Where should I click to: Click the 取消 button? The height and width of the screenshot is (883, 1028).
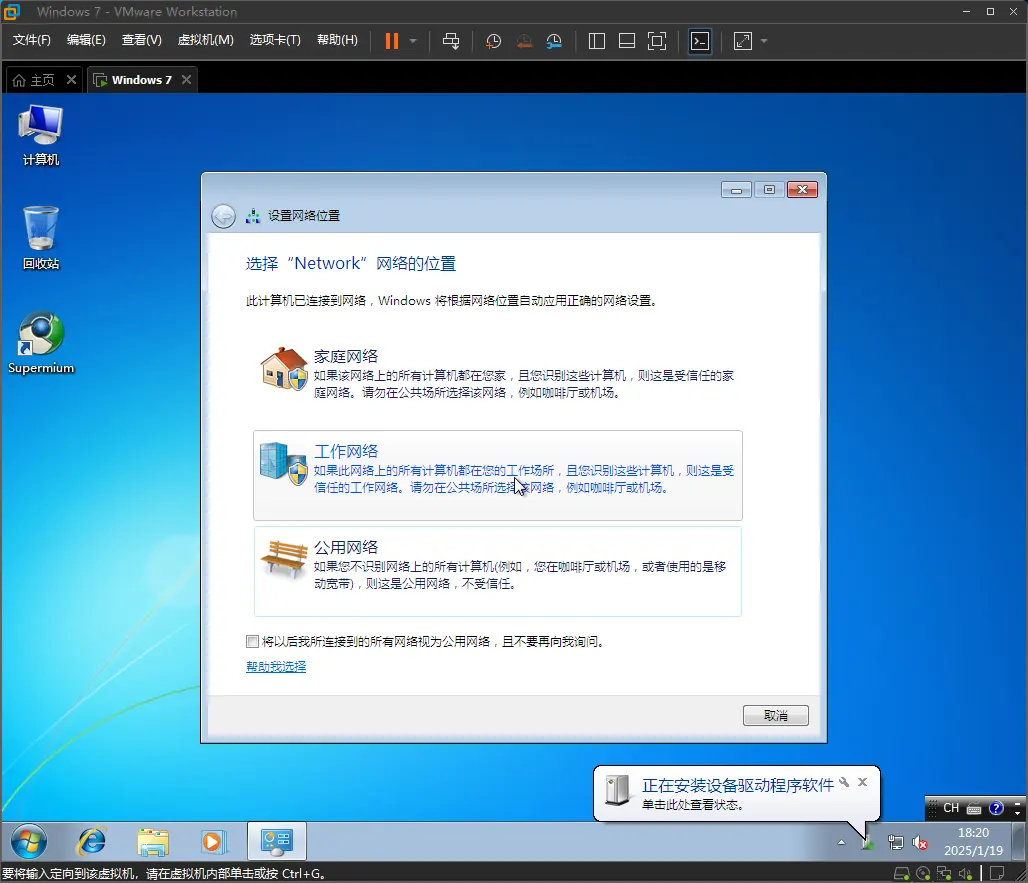[776, 715]
